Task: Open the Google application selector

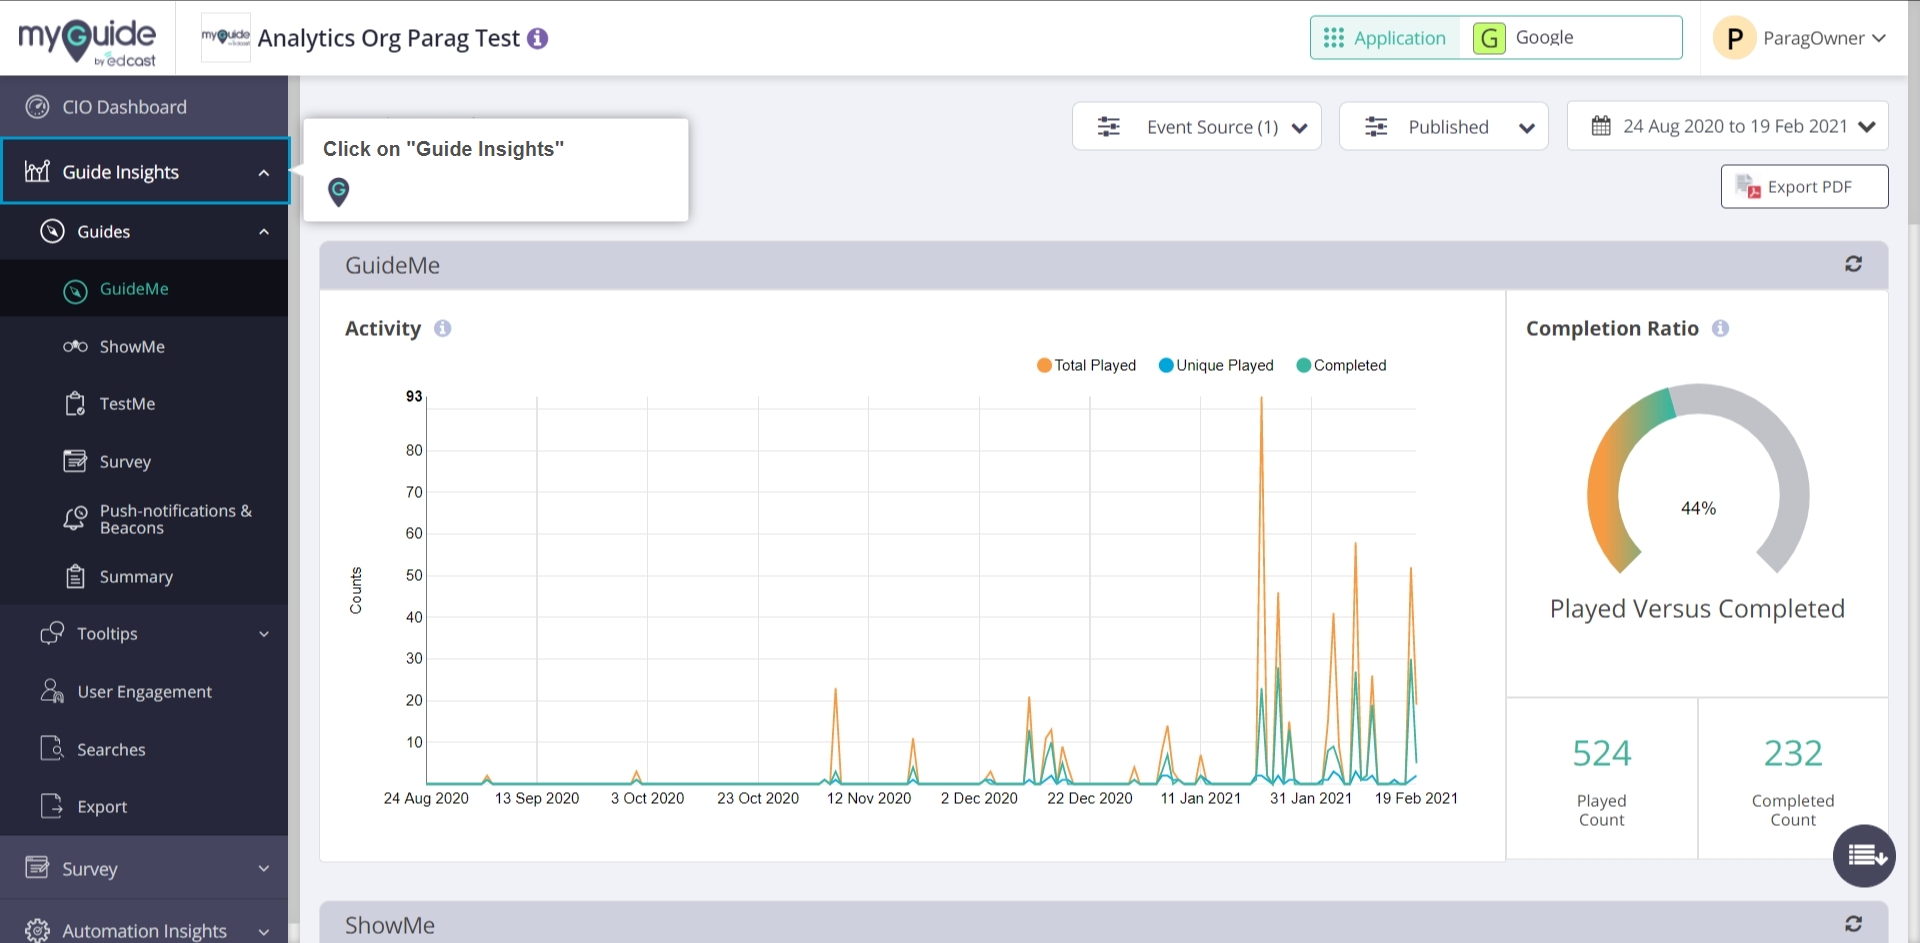Action: tap(1571, 38)
